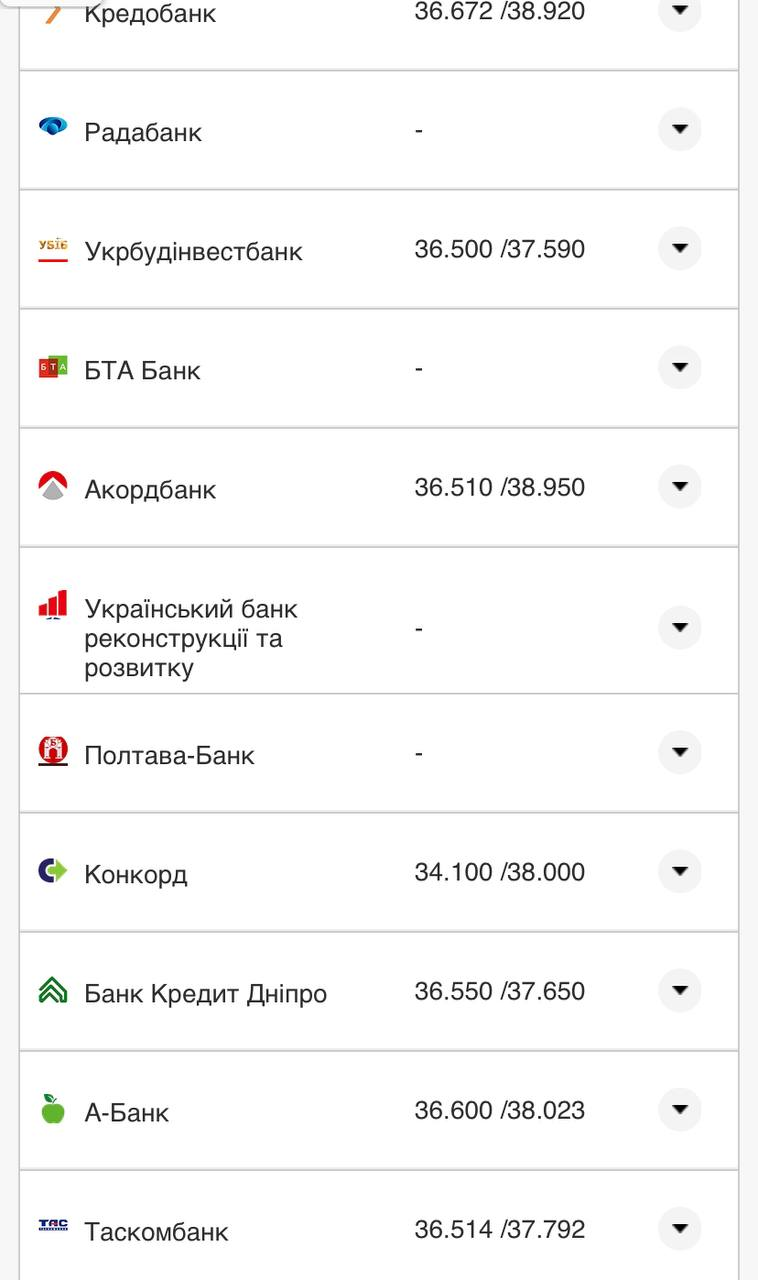Click Банк Кредит Дніпро rate 36.550 /37.650
758x1280 pixels.
[499, 991]
